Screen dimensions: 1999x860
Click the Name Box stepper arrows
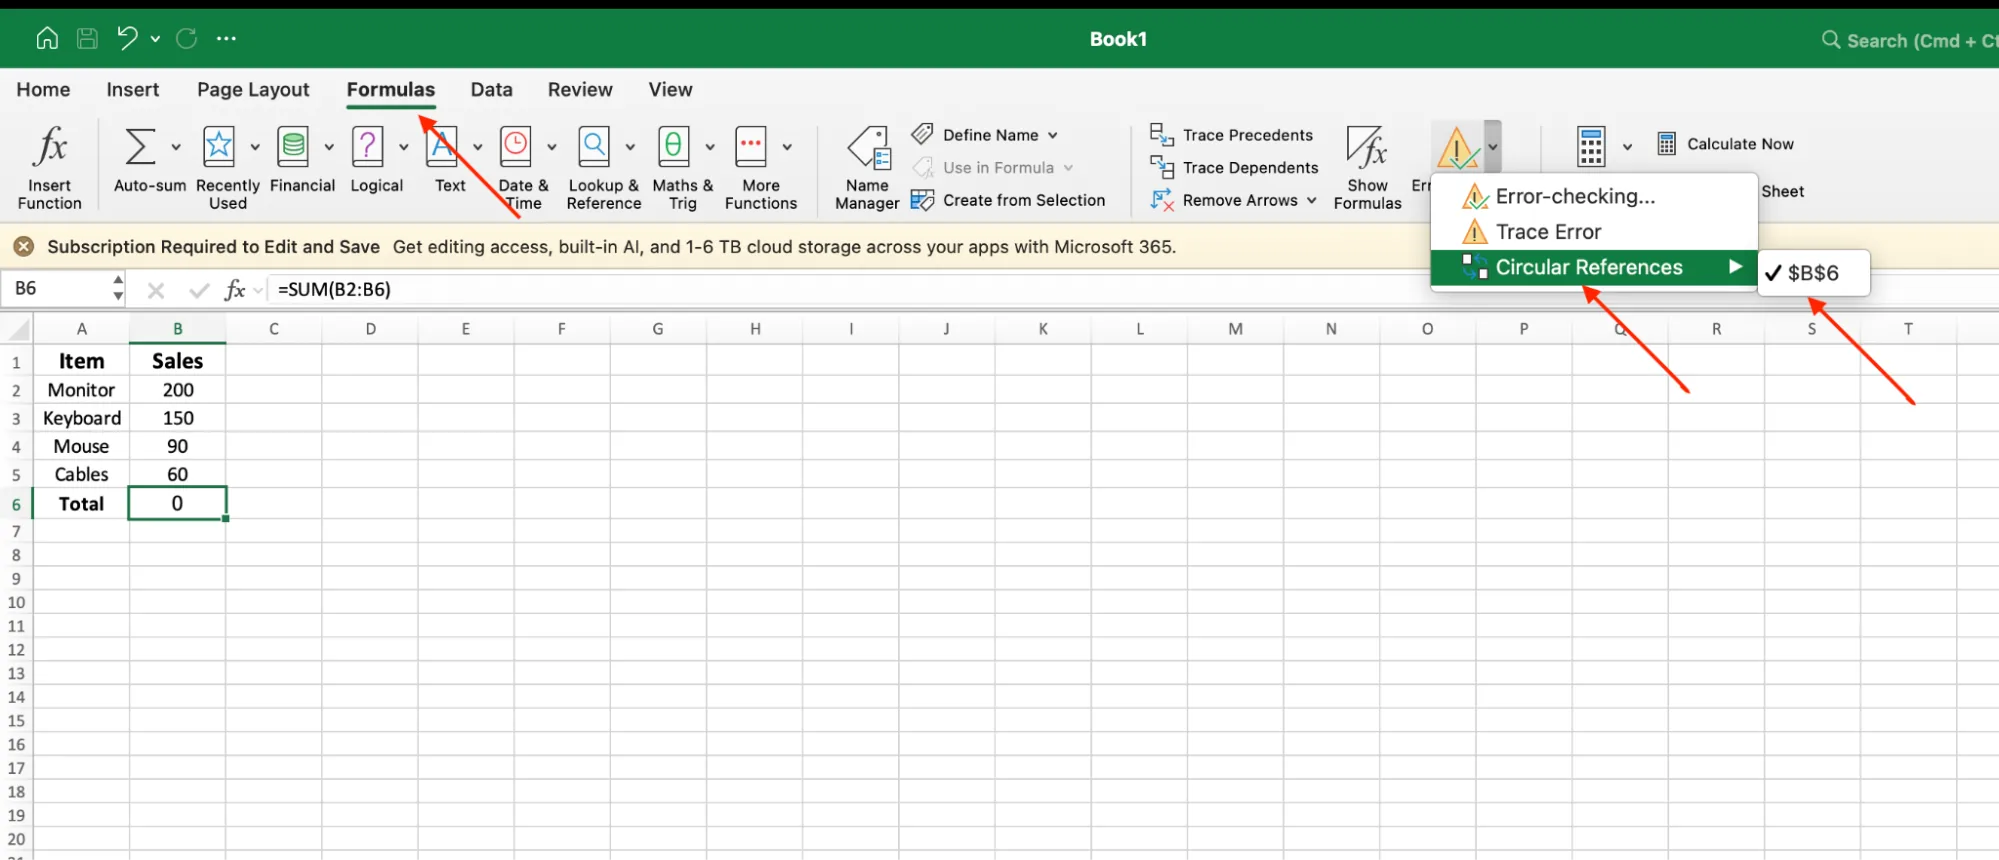(x=118, y=288)
